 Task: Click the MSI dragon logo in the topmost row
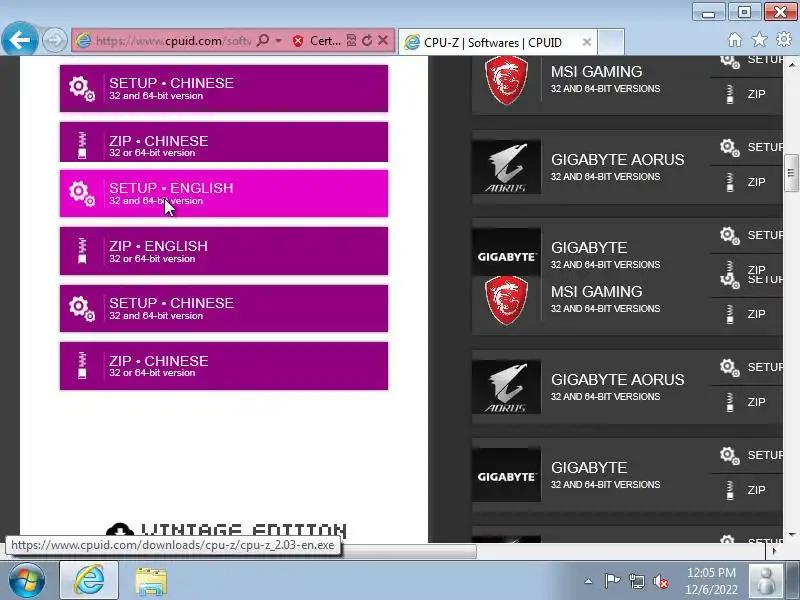tap(506, 80)
